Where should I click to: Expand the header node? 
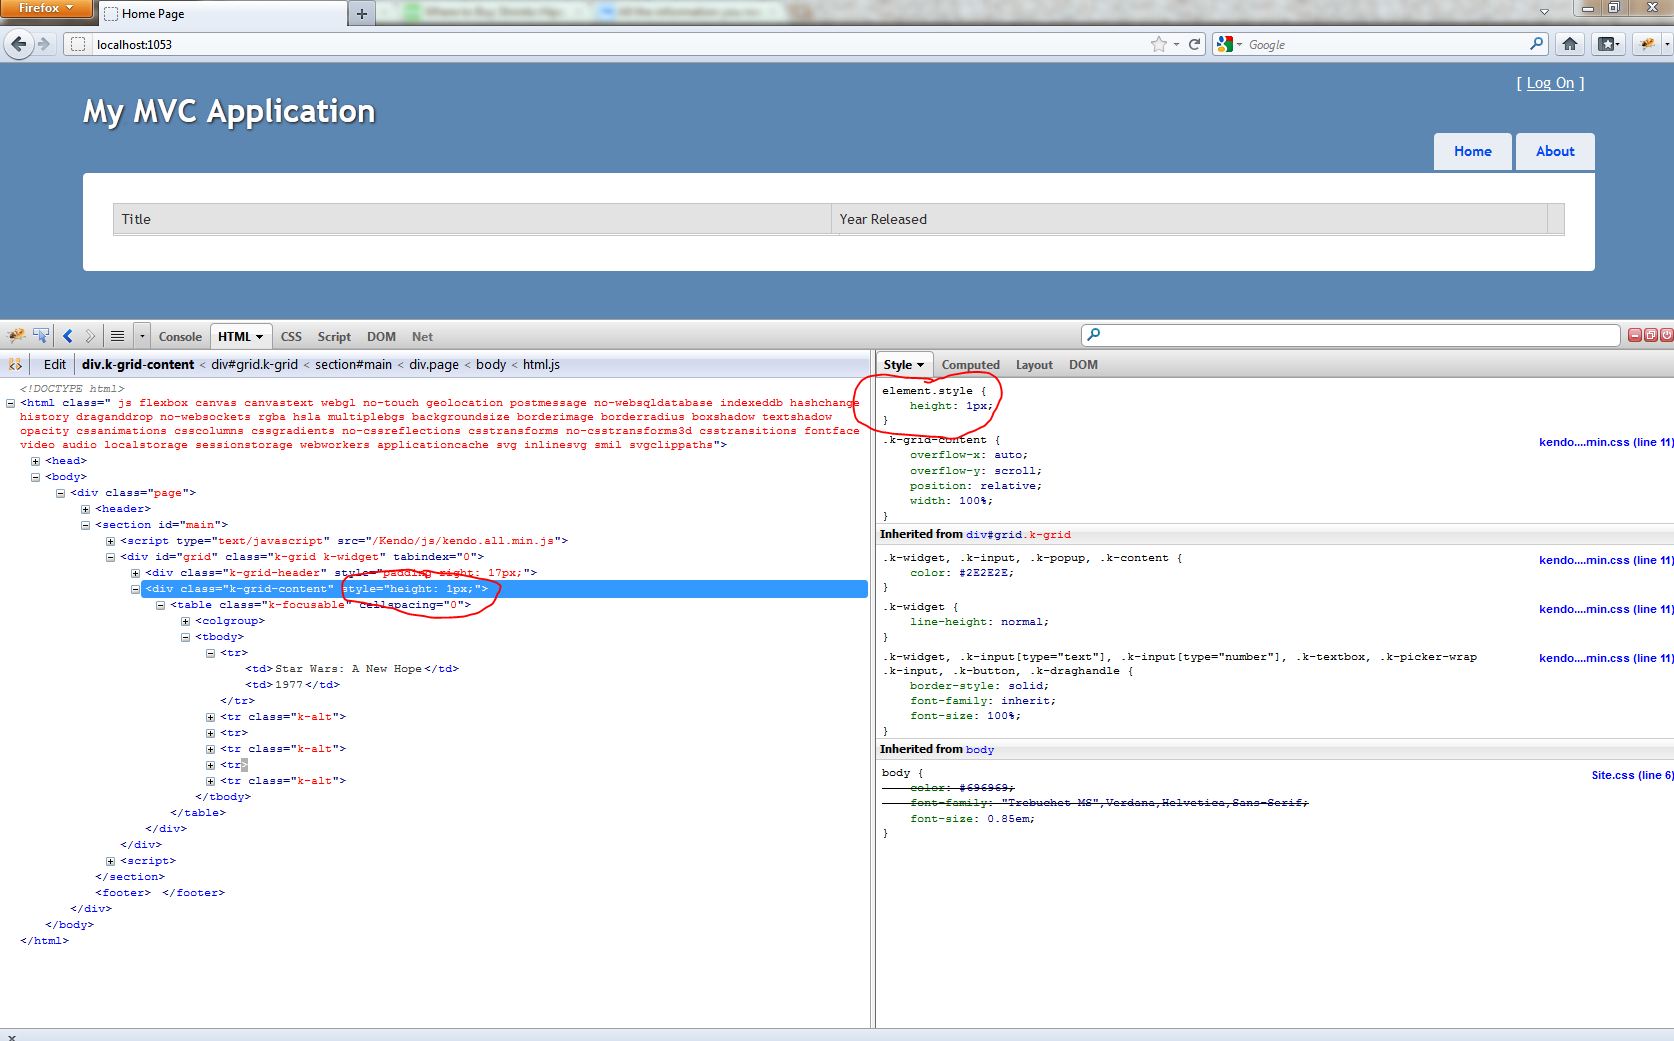pos(85,509)
